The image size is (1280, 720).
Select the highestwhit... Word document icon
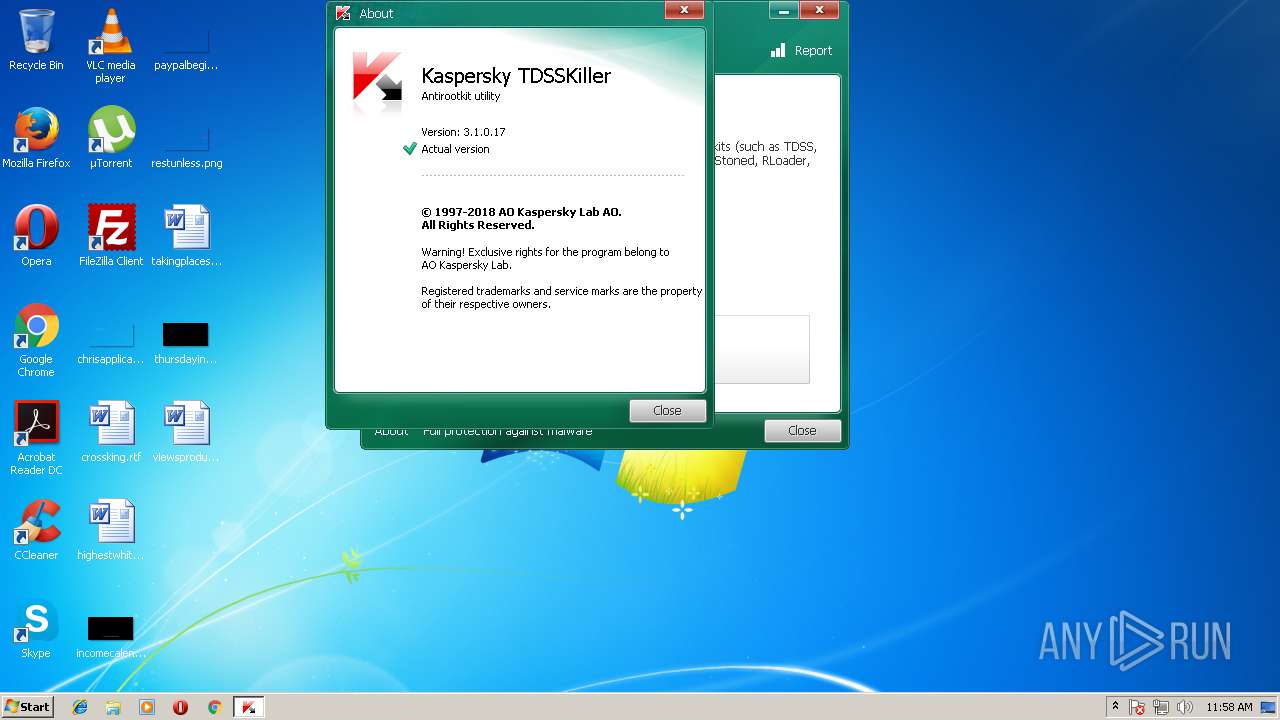[111, 530]
